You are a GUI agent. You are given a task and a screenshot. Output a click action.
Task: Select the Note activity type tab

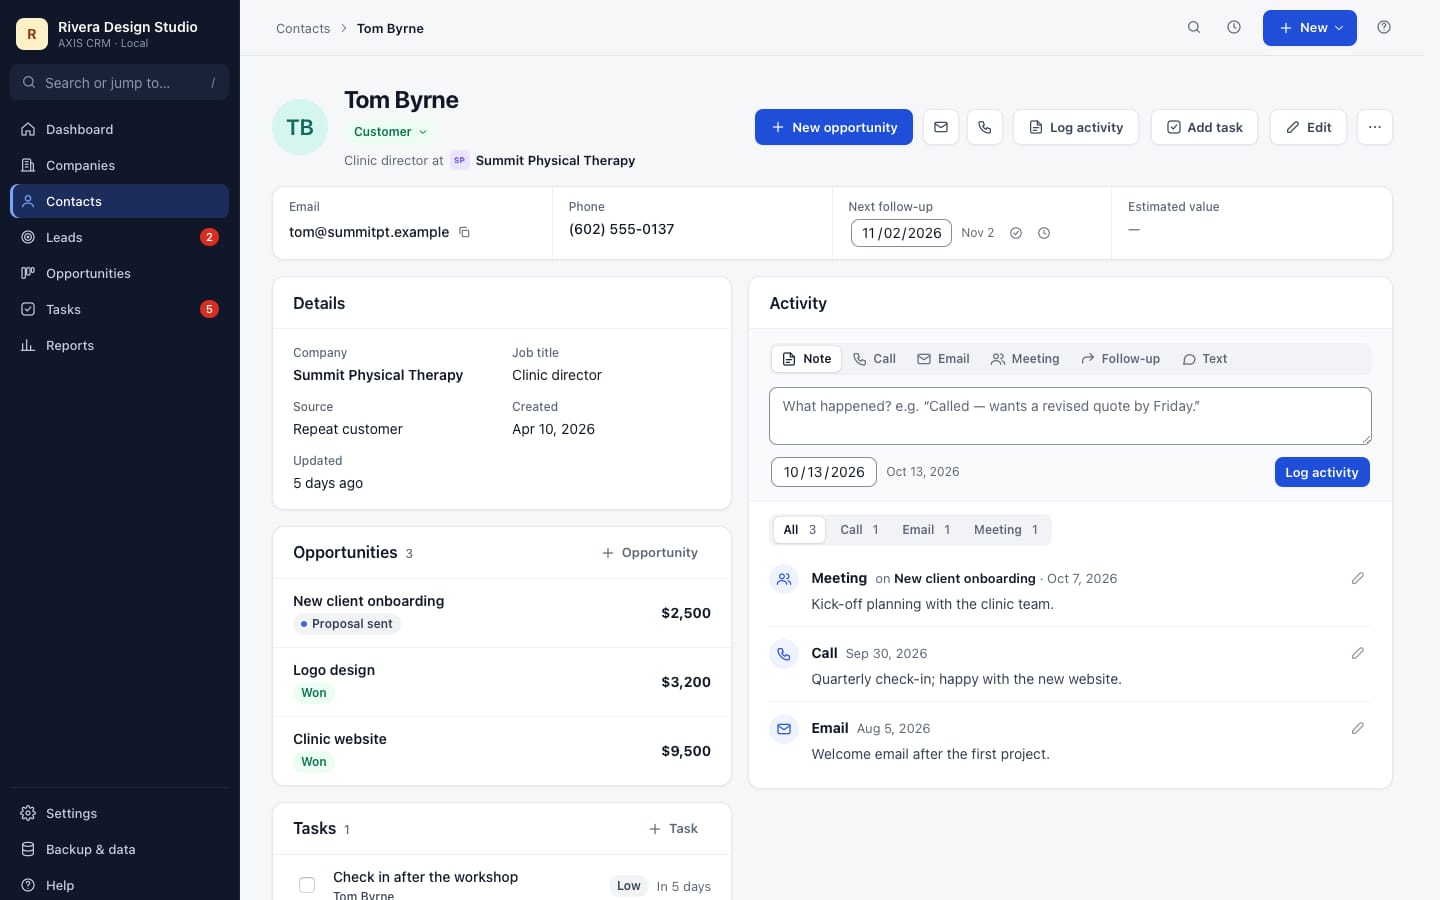pyautogui.click(x=807, y=359)
